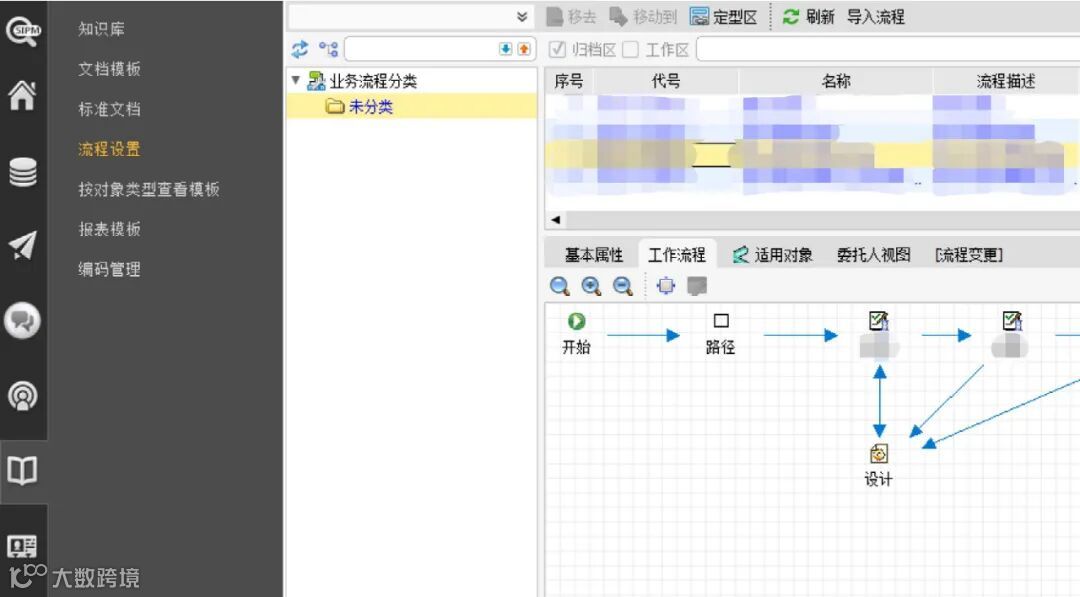Click the gray square toolbar icon
Image resolution: width=1080 pixels, height=597 pixels.
[697, 285]
